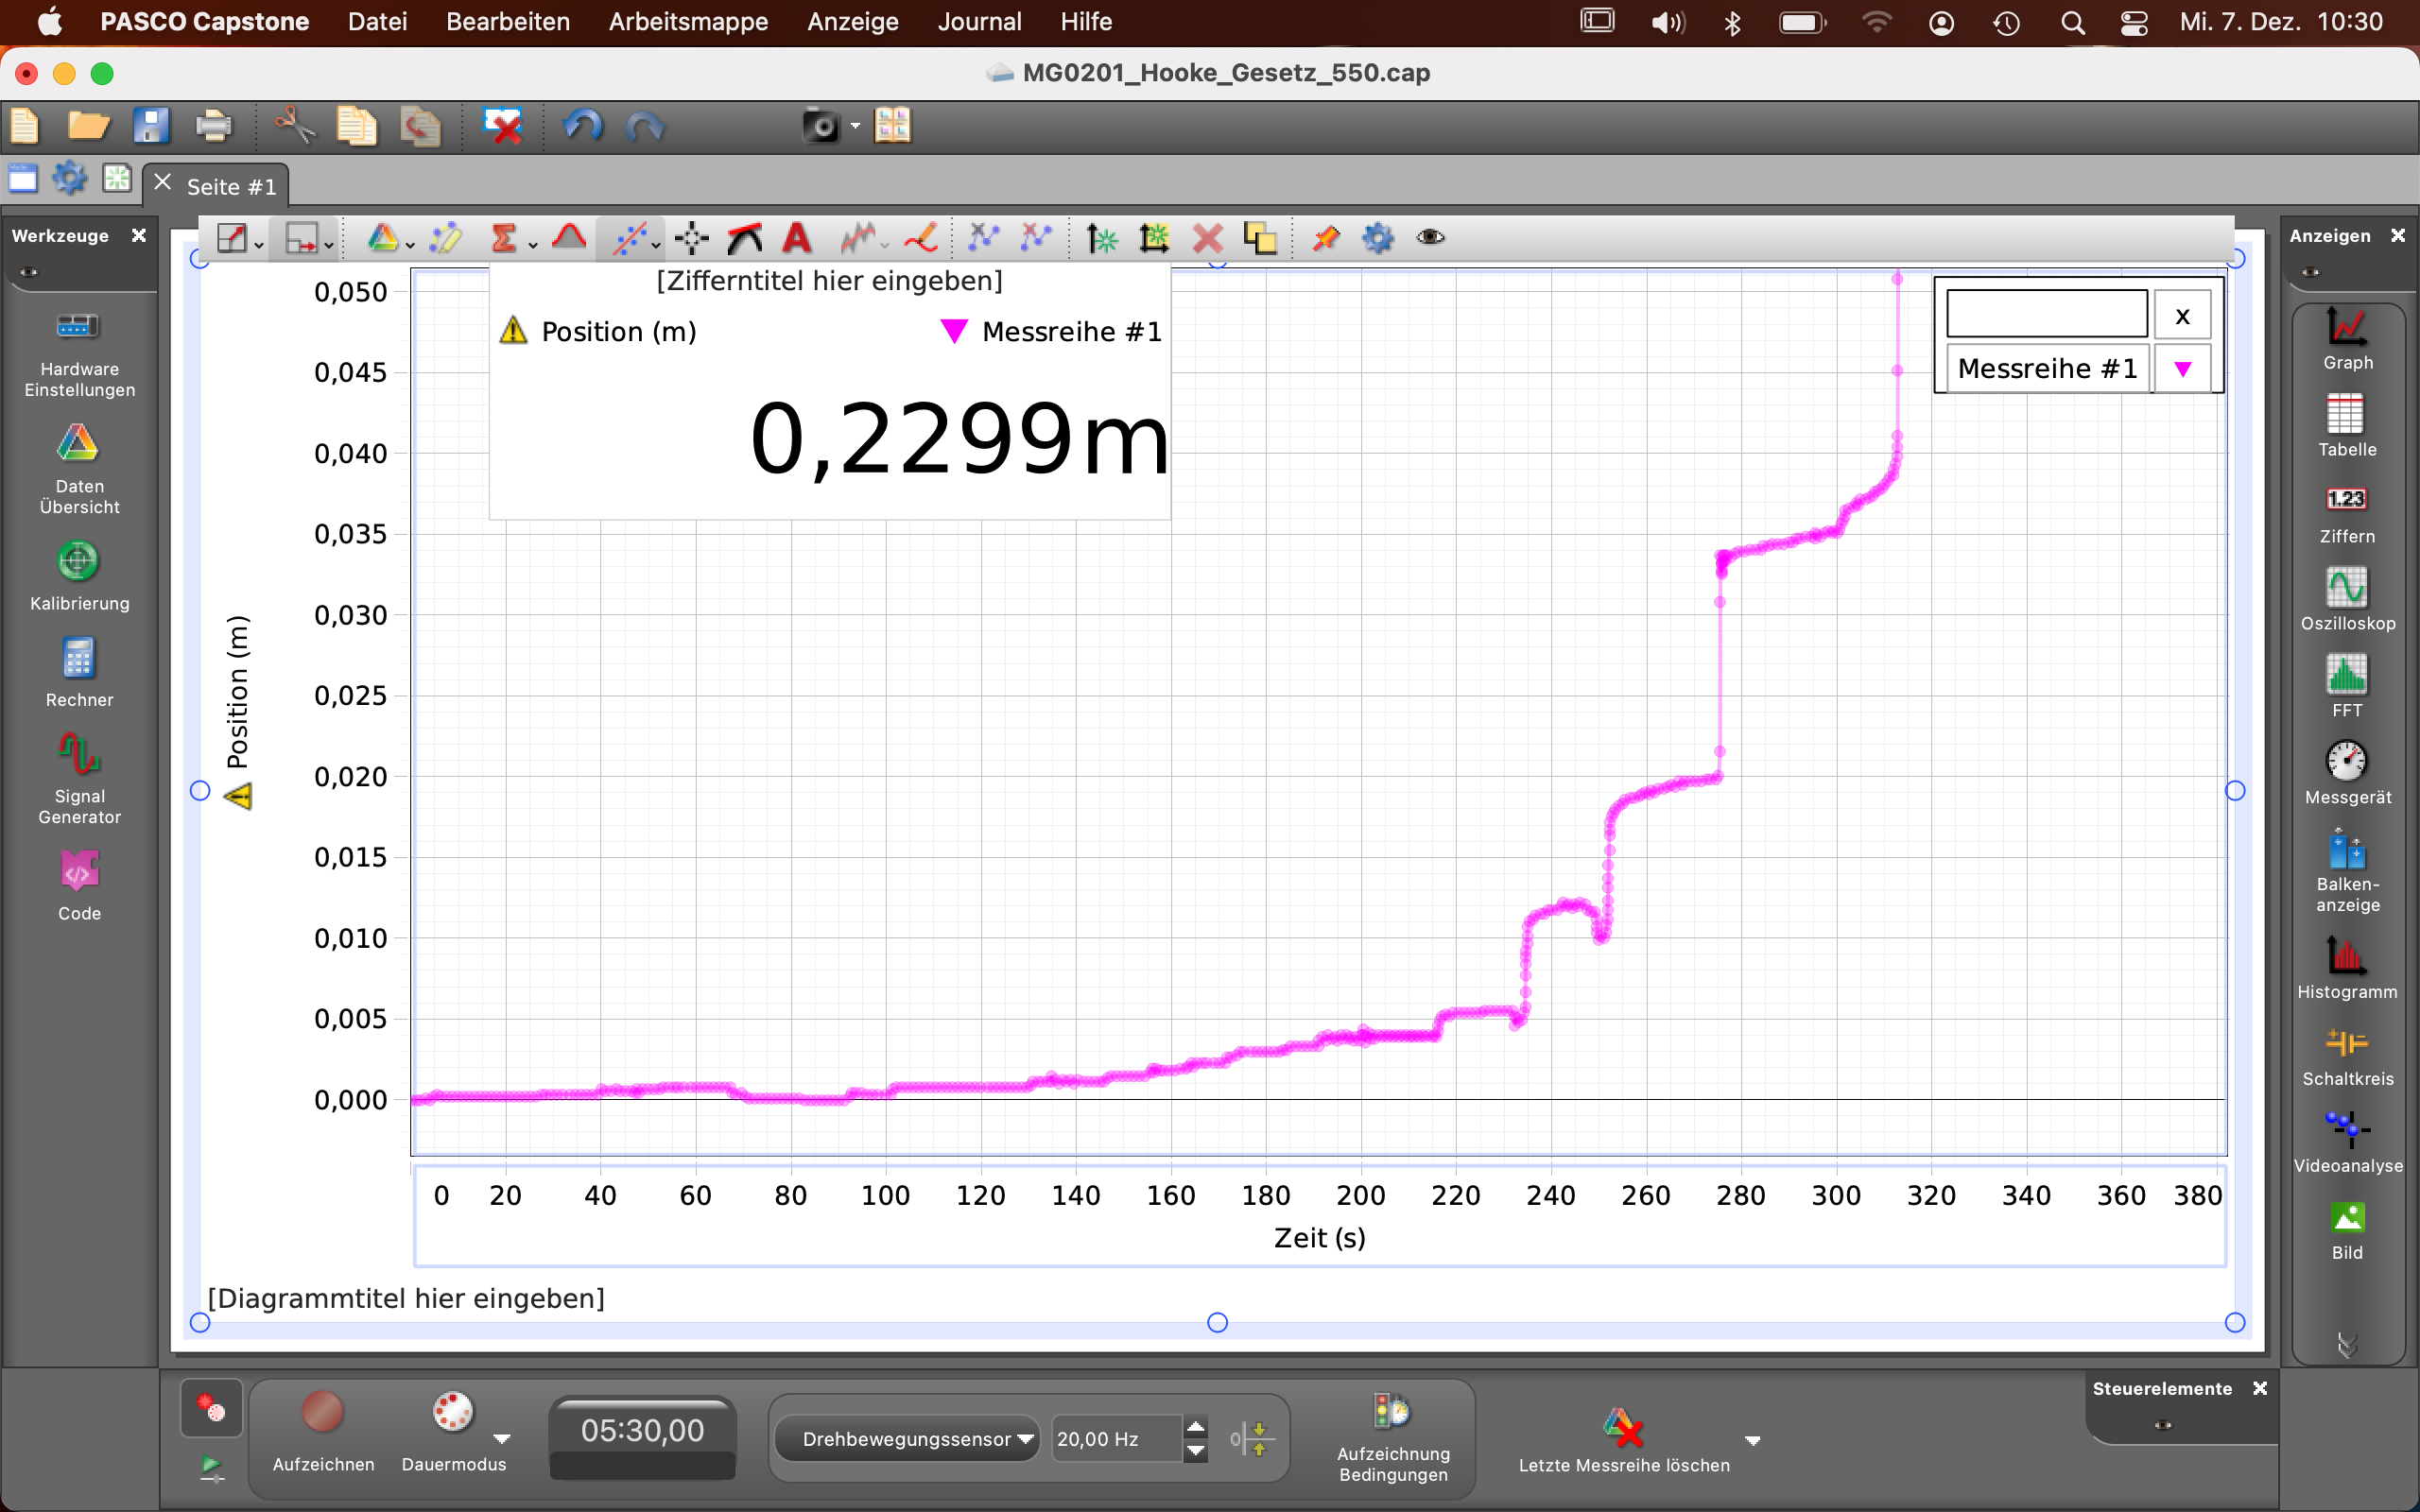This screenshot has width=2420, height=1512.
Task: Add a Messgerät display
Action: click(x=2347, y=773)
